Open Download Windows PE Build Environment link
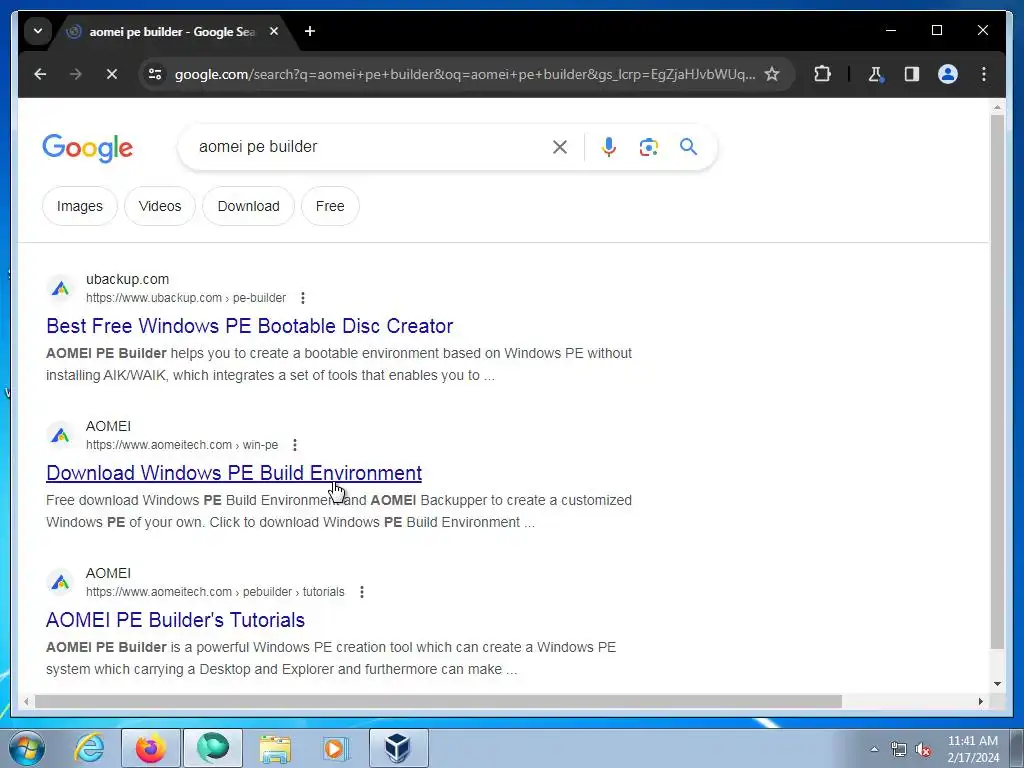 (x=234, y=473)
